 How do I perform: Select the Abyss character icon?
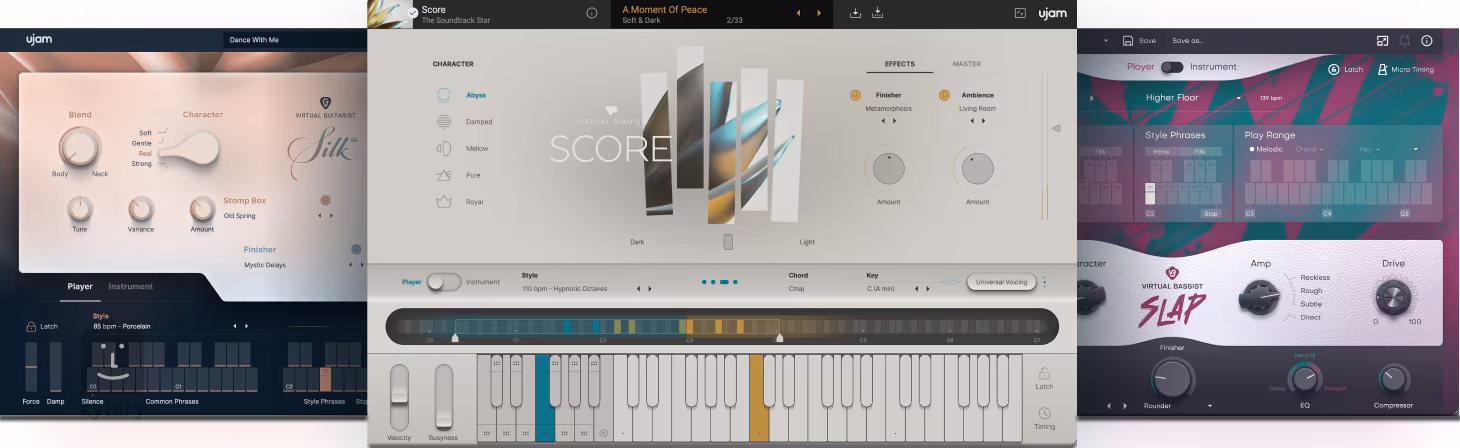[x=444, y=95]
